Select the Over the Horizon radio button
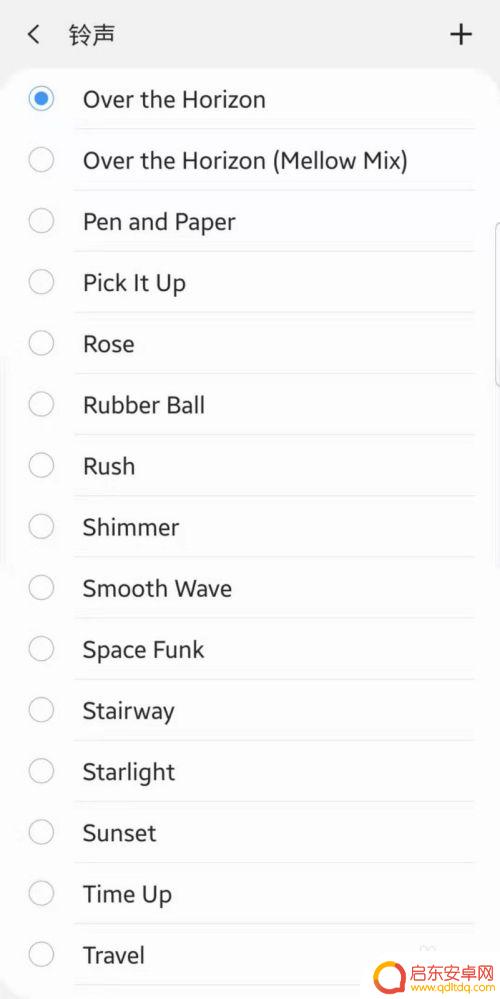The width and height of the screenshot is (500, 999). (x=41, y=99)
